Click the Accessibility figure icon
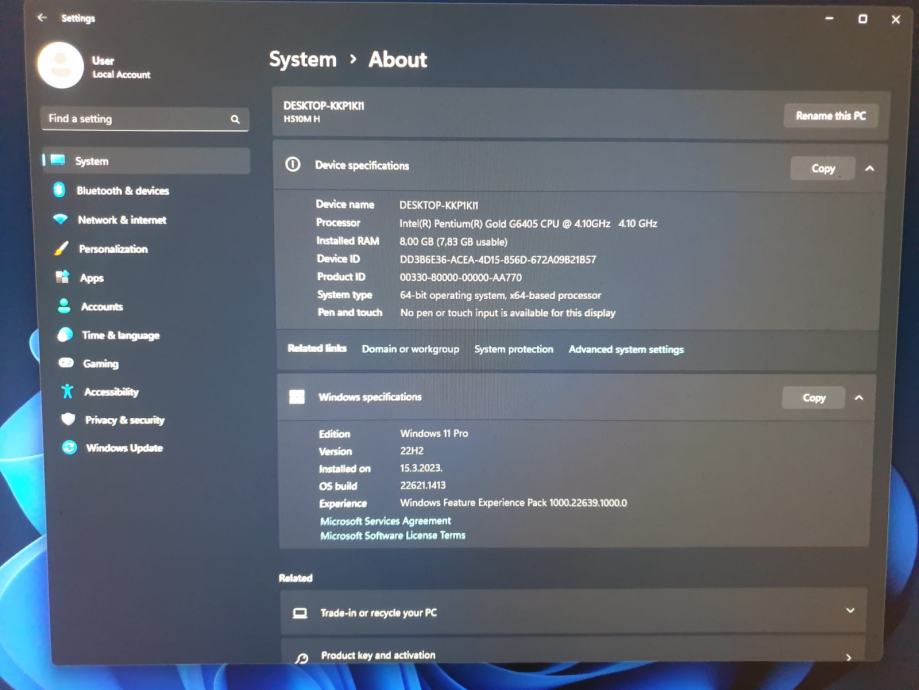The width and height of the screenshot is (919, 690). (67, 391)
